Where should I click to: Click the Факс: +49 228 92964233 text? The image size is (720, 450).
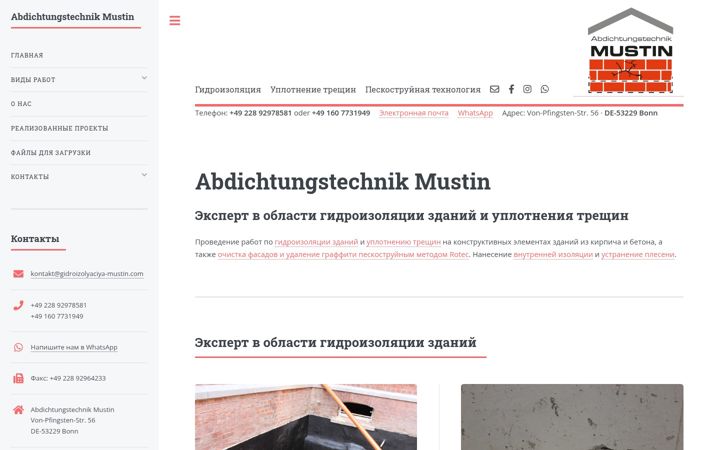coord(68,378)
